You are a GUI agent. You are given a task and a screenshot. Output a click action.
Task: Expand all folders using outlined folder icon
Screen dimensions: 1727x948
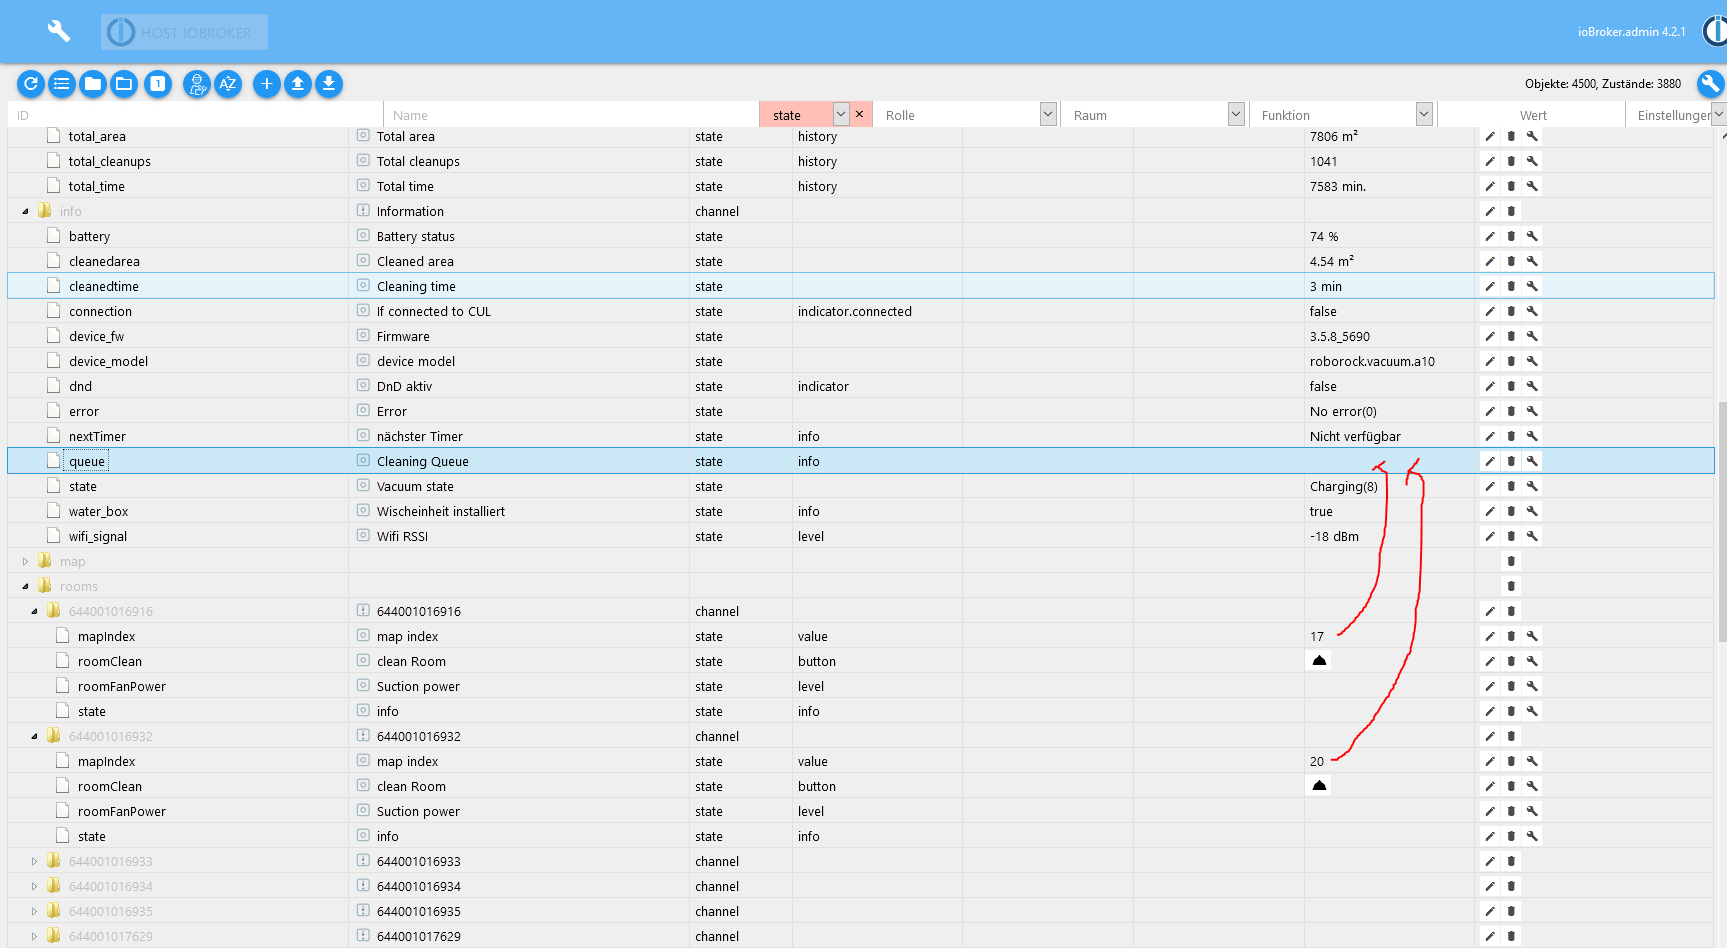tap(124, 84)
